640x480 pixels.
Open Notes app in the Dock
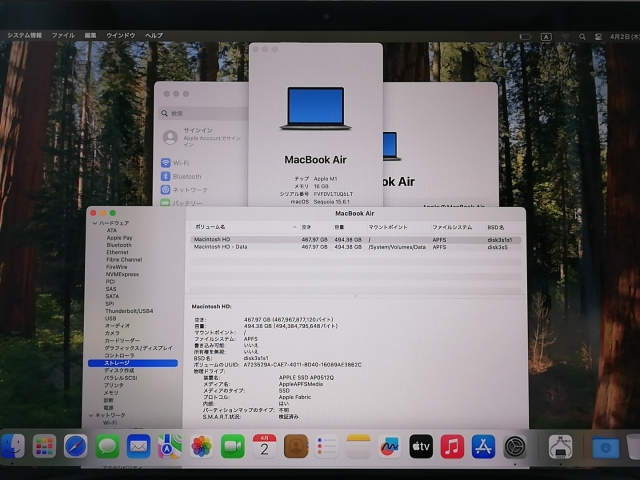[x=358, y=447]
